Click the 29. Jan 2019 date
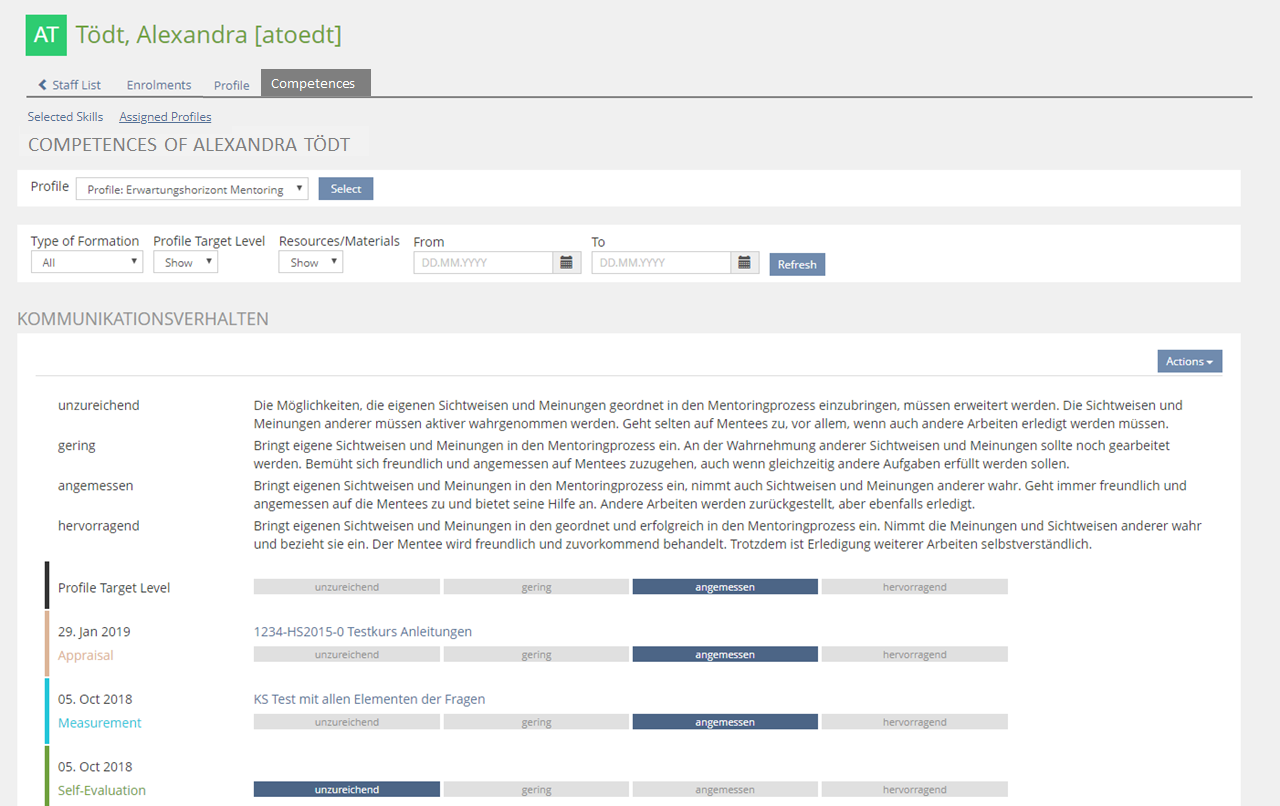The image size is (1280, 806). click(94, 632)
